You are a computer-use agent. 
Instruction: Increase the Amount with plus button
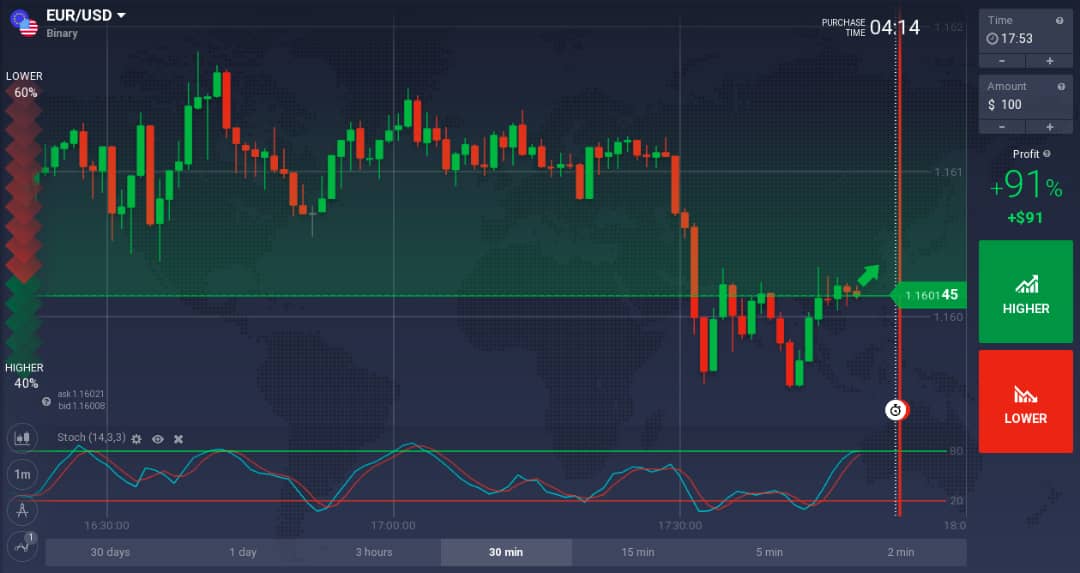click(1049, 127)
